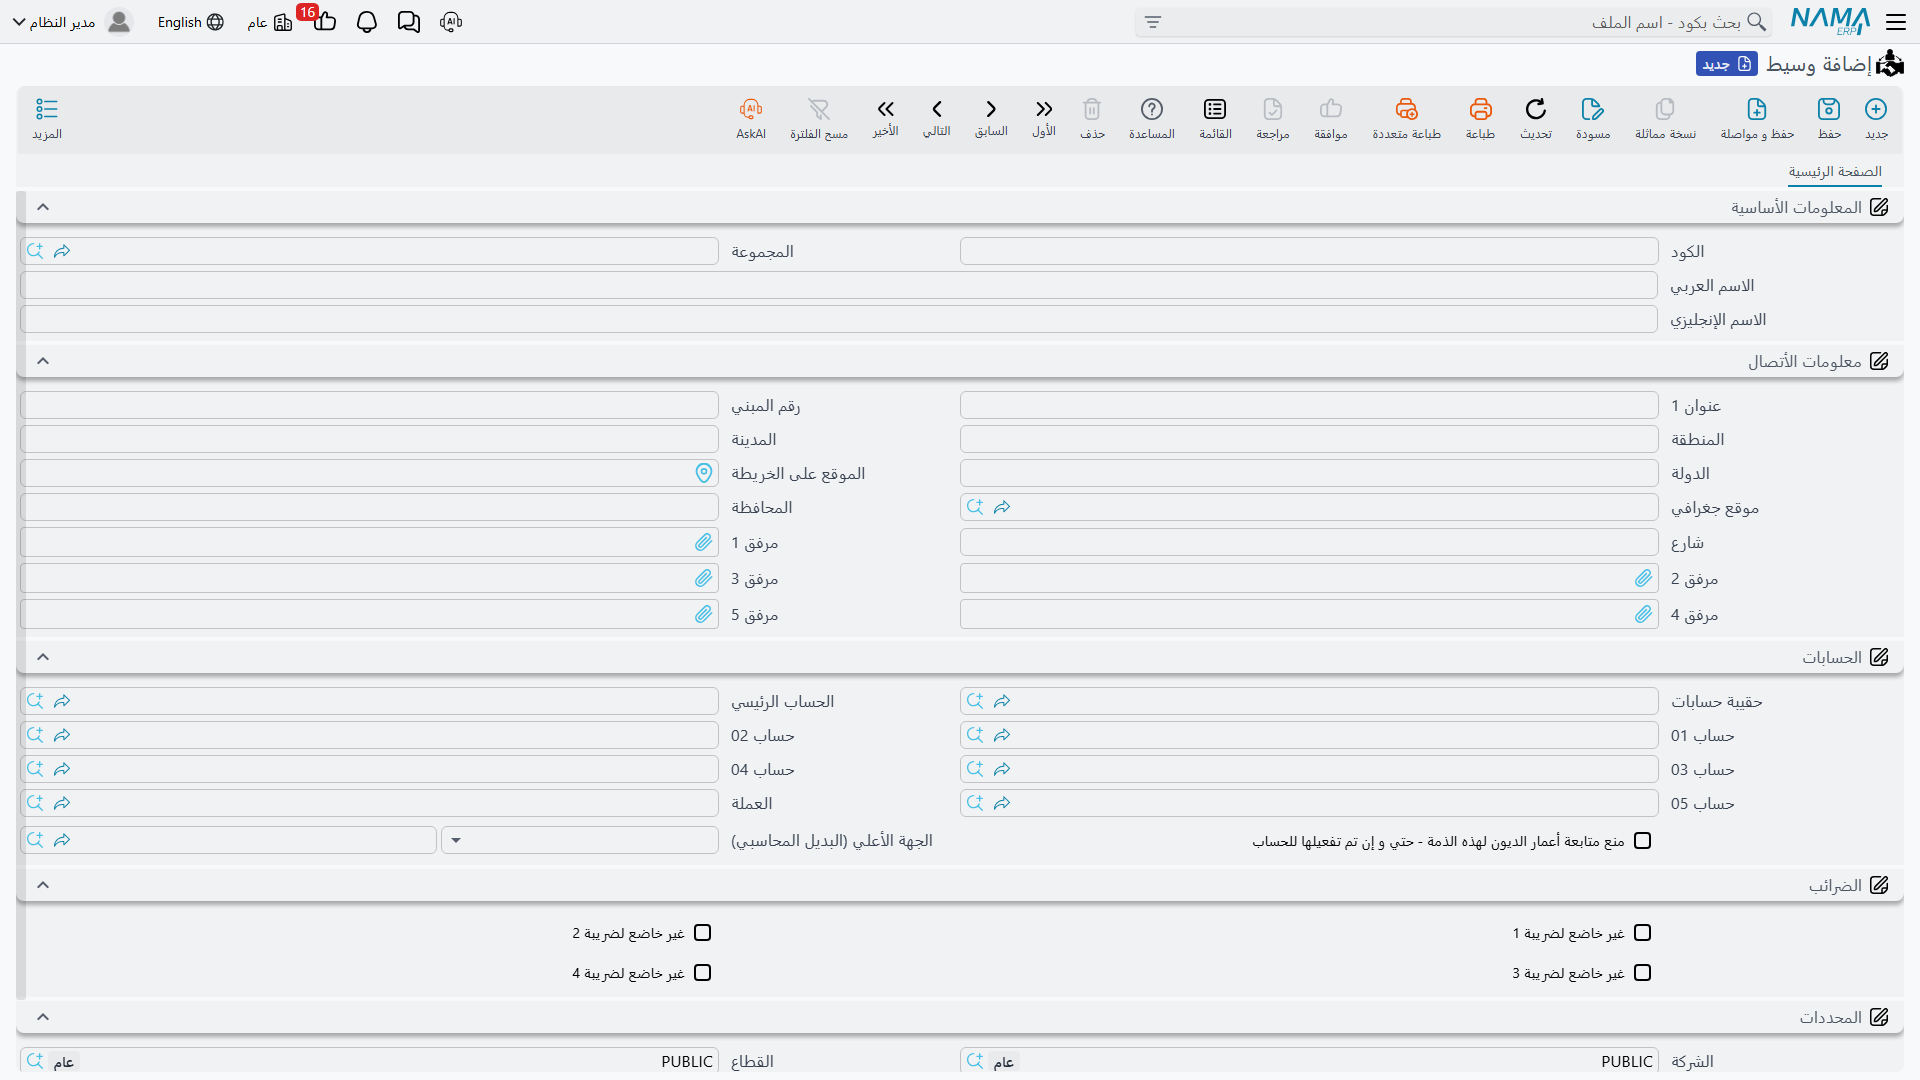Open الجهة الأعلي type dropdown arrow
The width and height of the screenshot is (1920, 1080).
pos(456,840)
